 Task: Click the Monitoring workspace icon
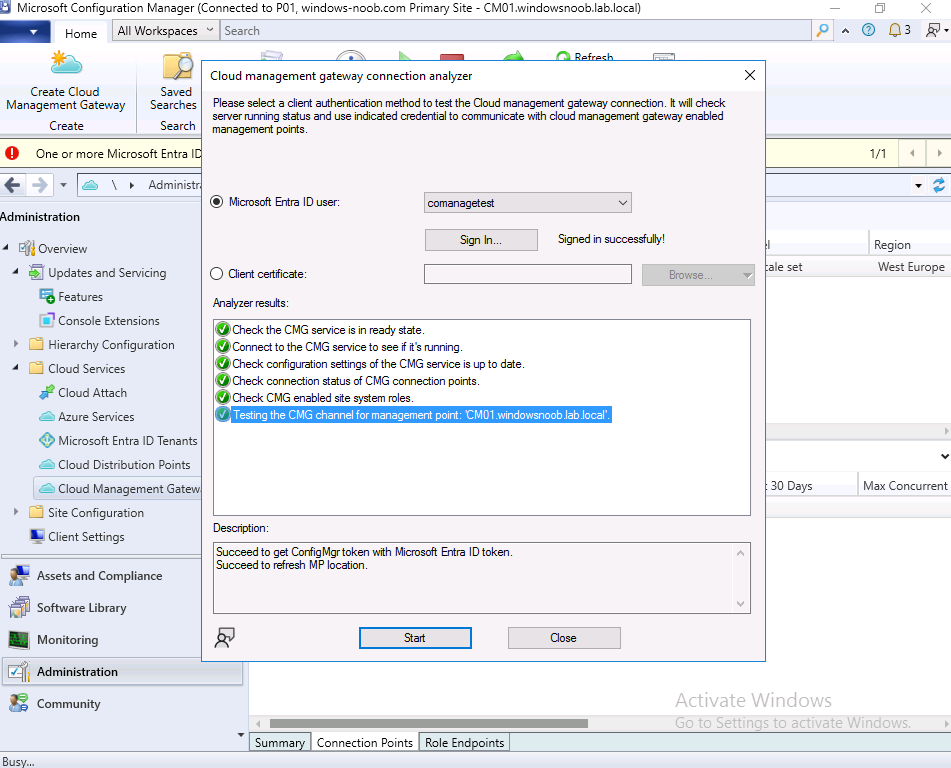point(19,639)
